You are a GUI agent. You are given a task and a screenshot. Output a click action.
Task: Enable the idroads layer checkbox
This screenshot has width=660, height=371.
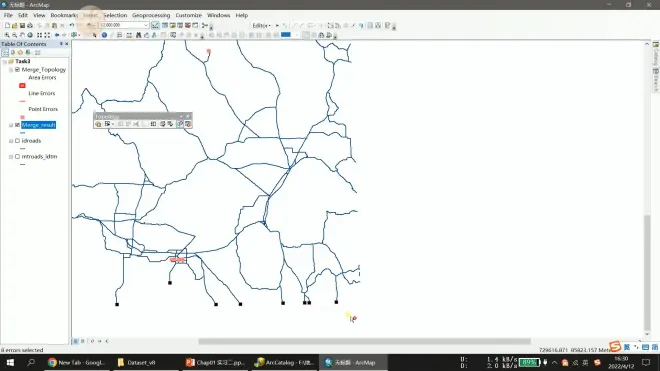[17, 141]
